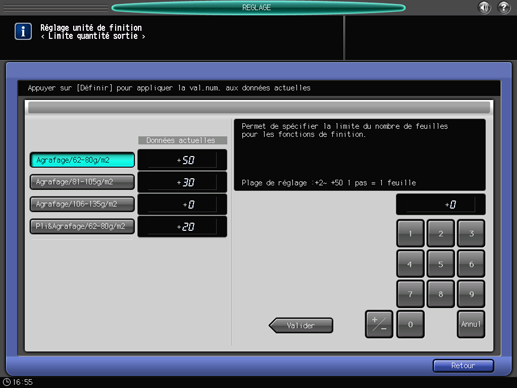Click the 'Plage de réglage' range text
This screenshot has width=517, height=388.
(x=329, y=183)
